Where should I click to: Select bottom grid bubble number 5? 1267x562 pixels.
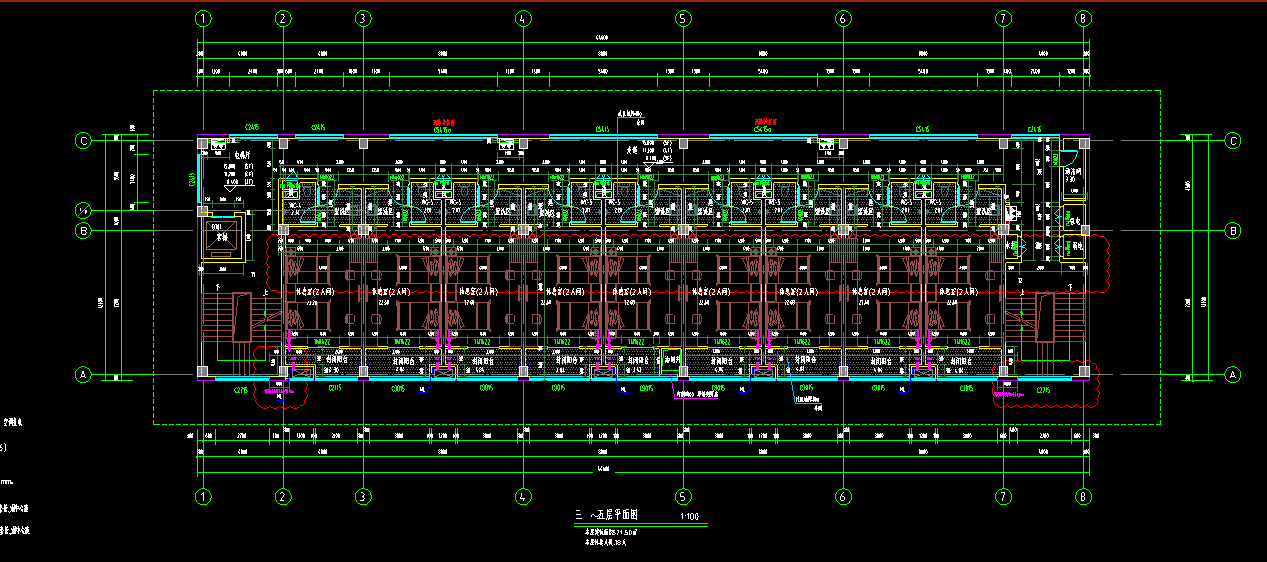[x=683, y=496]
